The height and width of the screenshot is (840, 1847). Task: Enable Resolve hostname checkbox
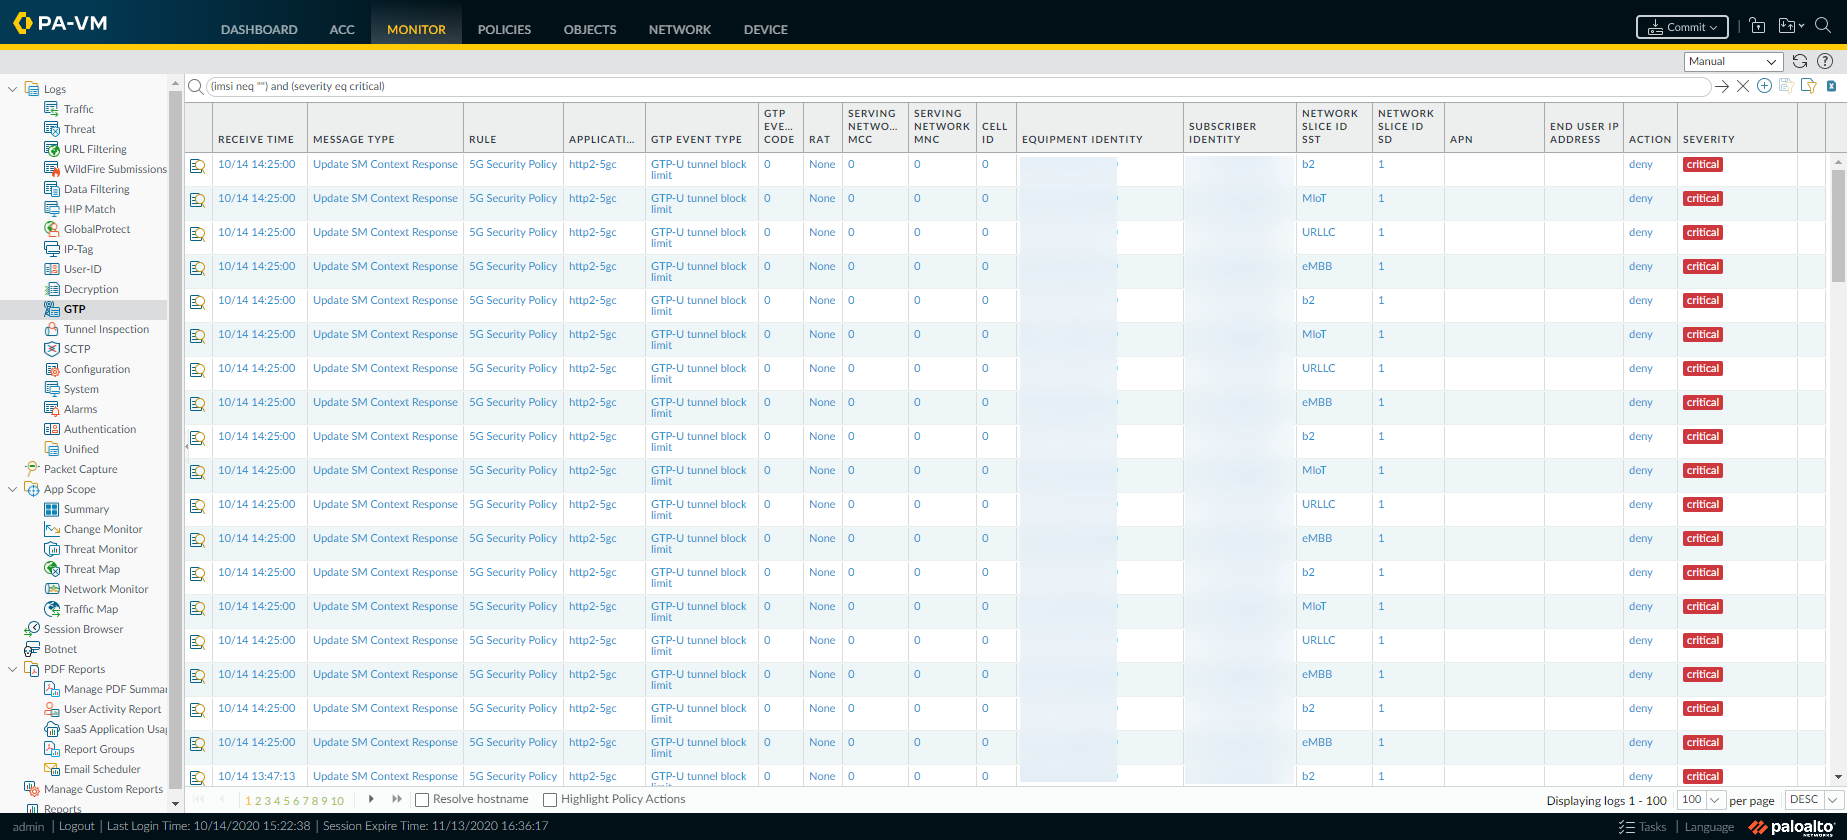(422, 800)
